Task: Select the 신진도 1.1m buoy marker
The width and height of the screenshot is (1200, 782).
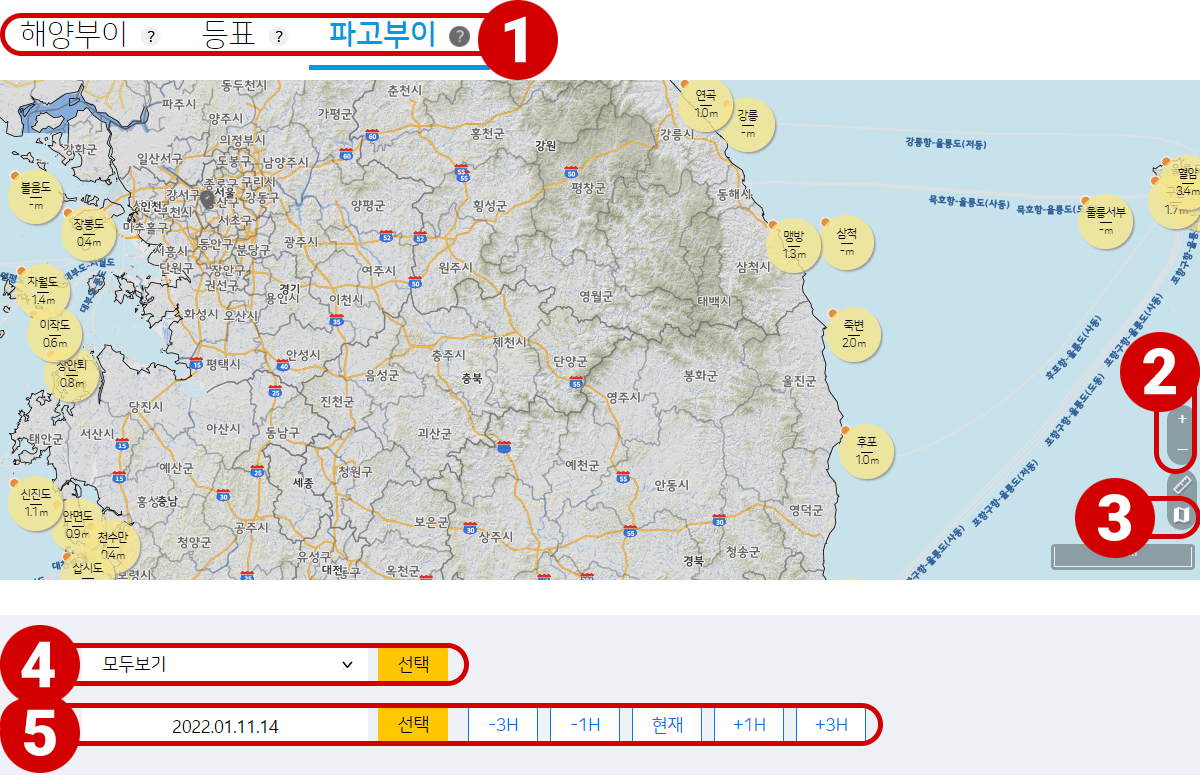Action: (36, 502)
